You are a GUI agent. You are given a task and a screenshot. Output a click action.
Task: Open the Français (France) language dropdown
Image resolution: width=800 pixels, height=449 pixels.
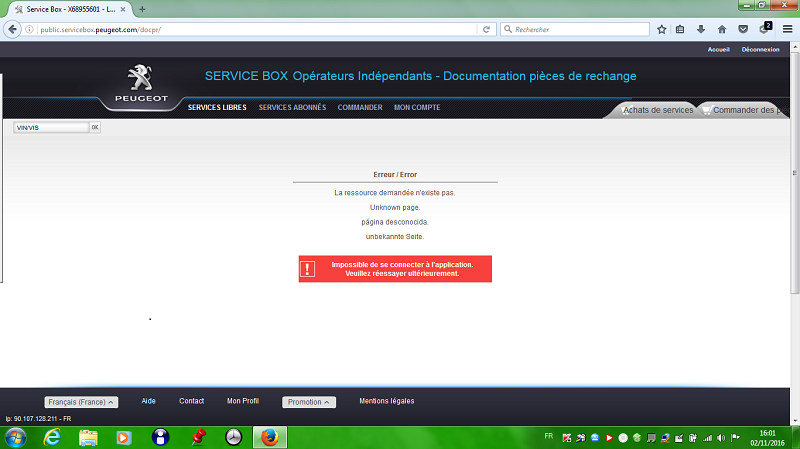(x=81, y=402)
